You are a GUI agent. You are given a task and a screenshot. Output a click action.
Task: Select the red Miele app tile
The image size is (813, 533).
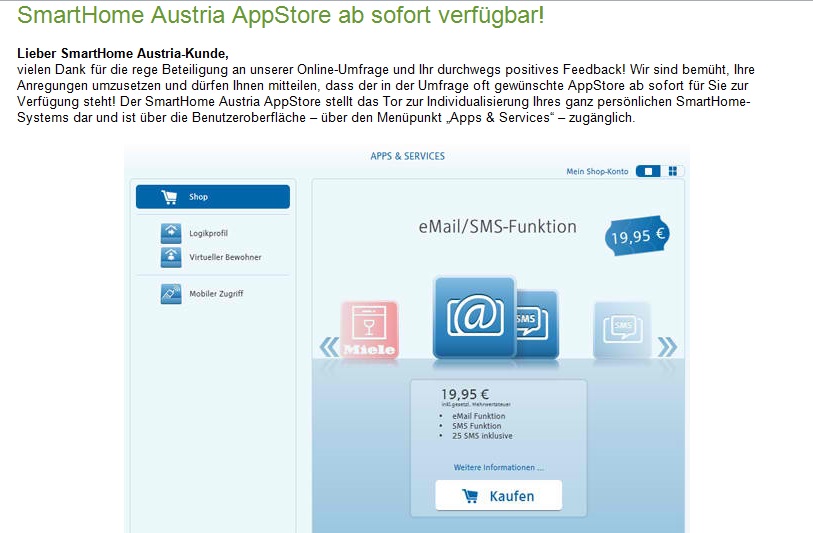(x=369, y=329)
